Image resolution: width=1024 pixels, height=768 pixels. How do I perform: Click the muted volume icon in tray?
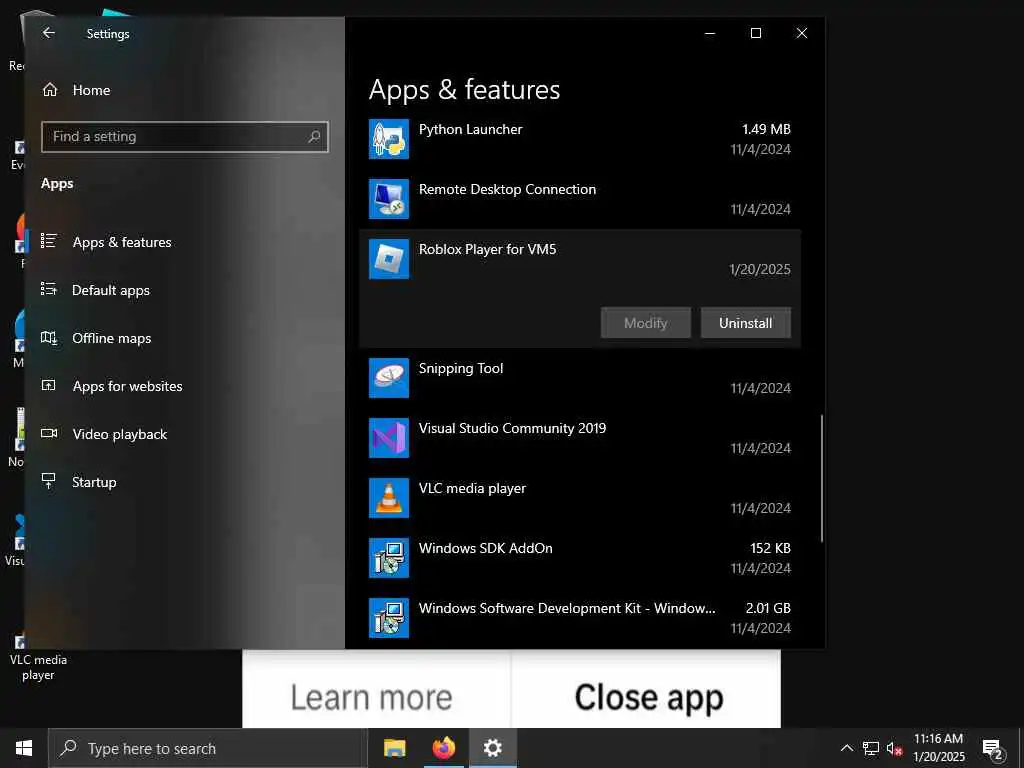(895, 749)
